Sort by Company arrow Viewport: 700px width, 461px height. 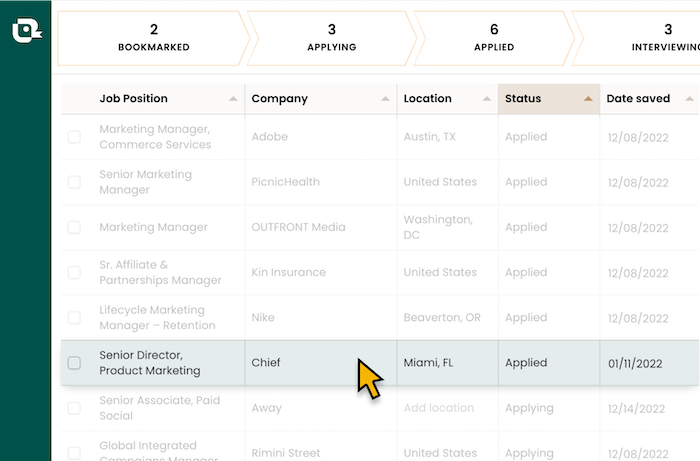coord(385,99)
